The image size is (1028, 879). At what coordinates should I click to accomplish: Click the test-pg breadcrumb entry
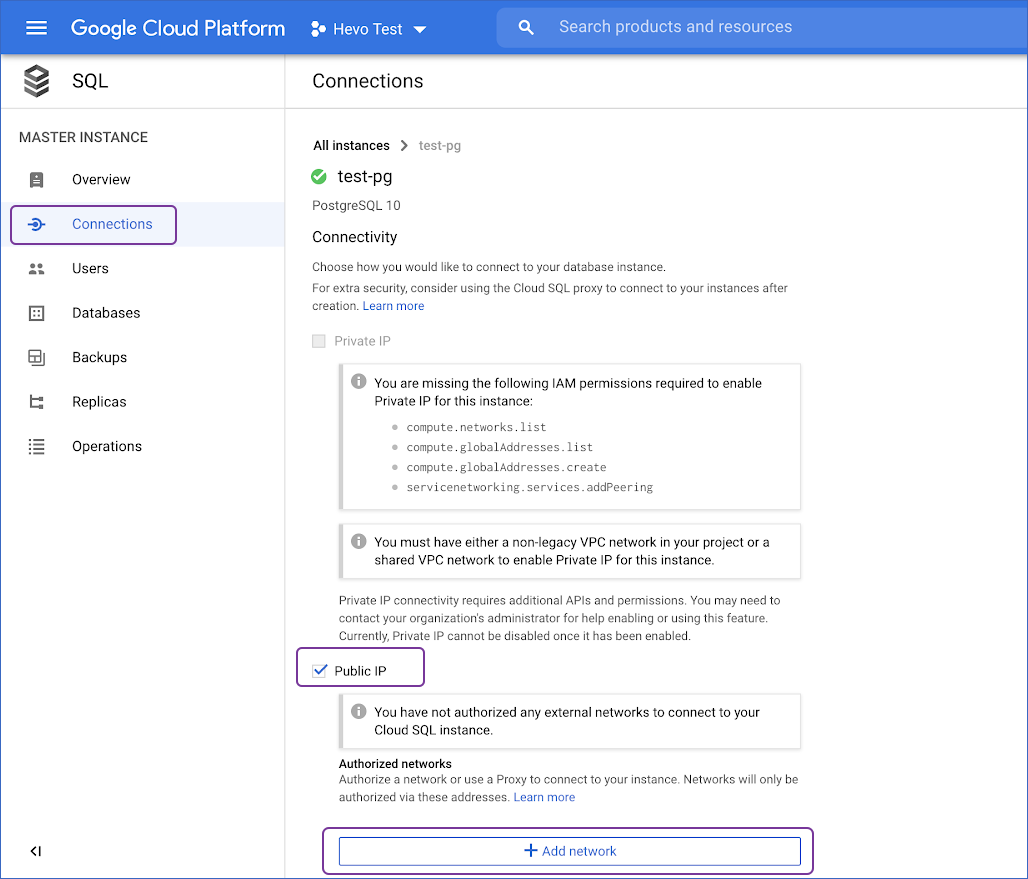tap(440, 146)
